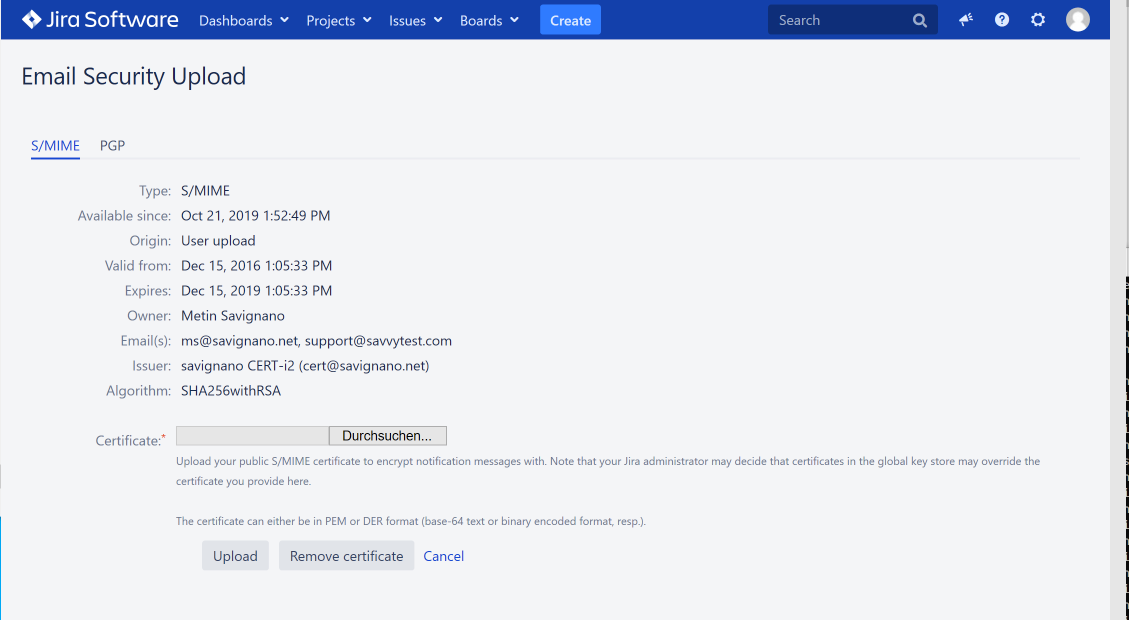Open the Boards dropdown menu
1129x620 pixels.
pos(489,20)
